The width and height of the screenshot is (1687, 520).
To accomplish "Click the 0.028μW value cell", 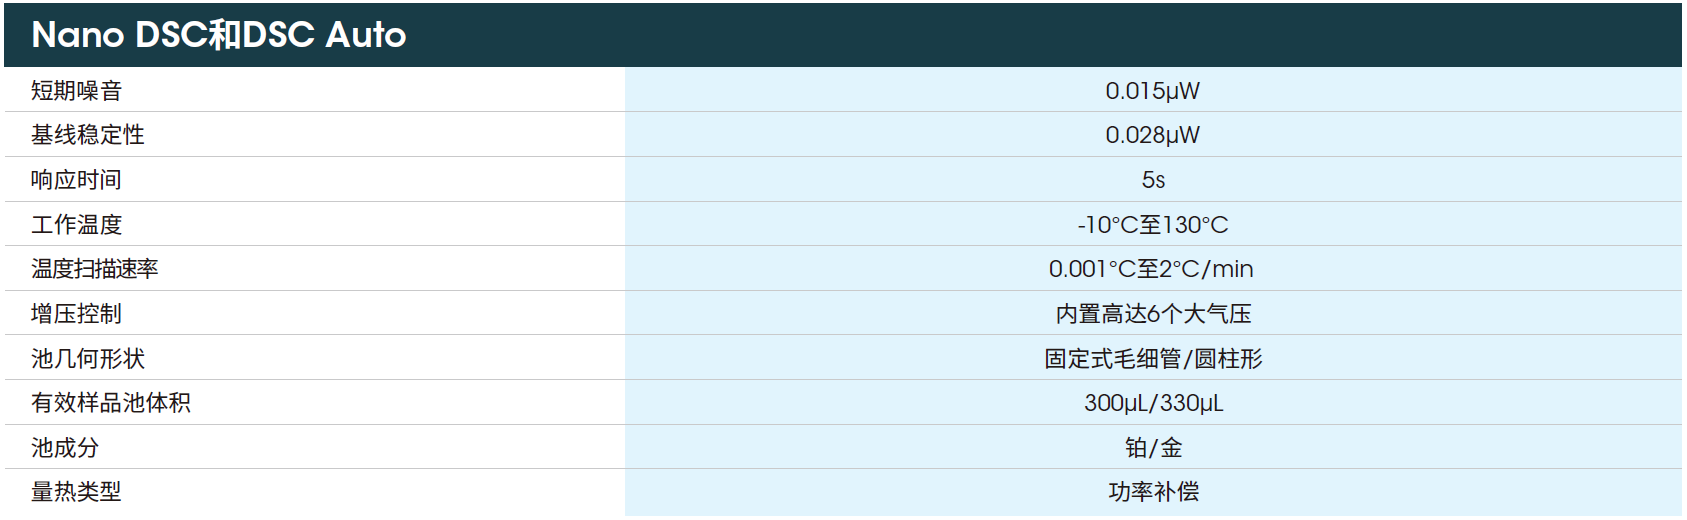I will click(x=1152, y=135).
